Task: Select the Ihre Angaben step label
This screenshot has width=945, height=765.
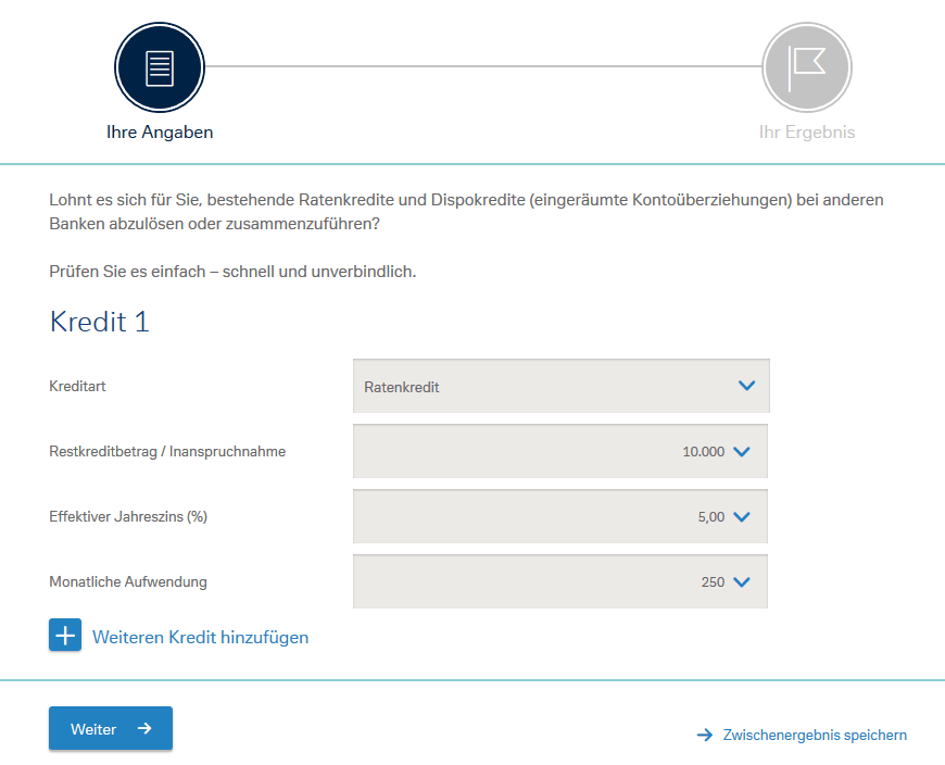Action: 160,132
